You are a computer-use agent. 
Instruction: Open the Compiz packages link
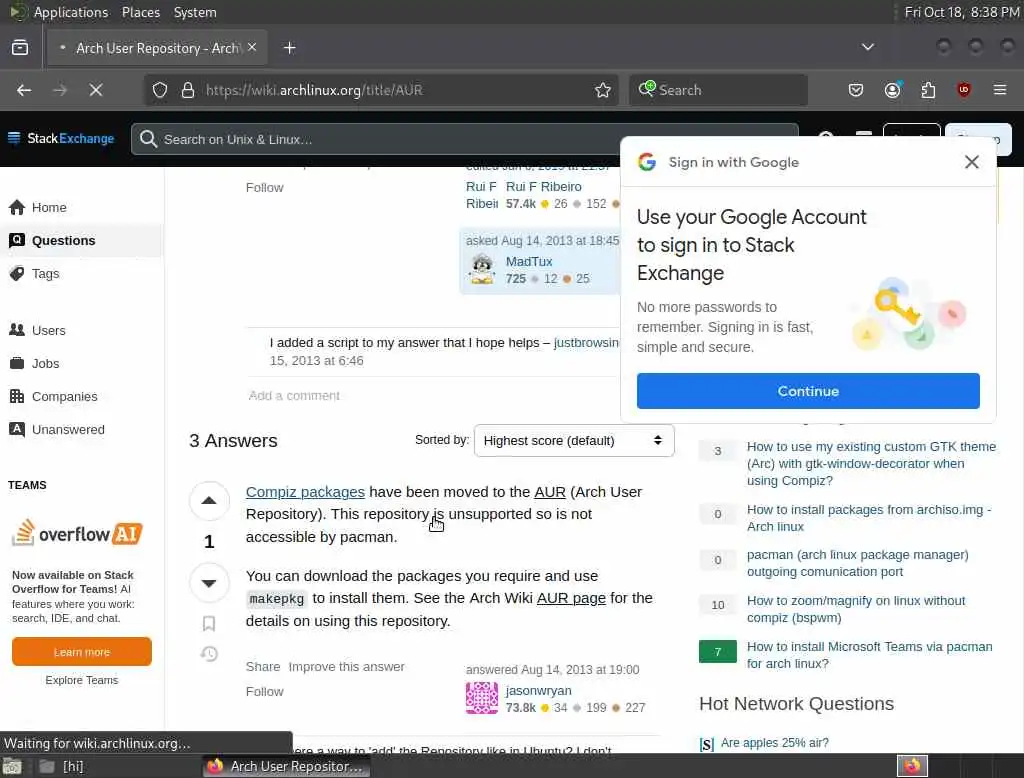point(305,492)
